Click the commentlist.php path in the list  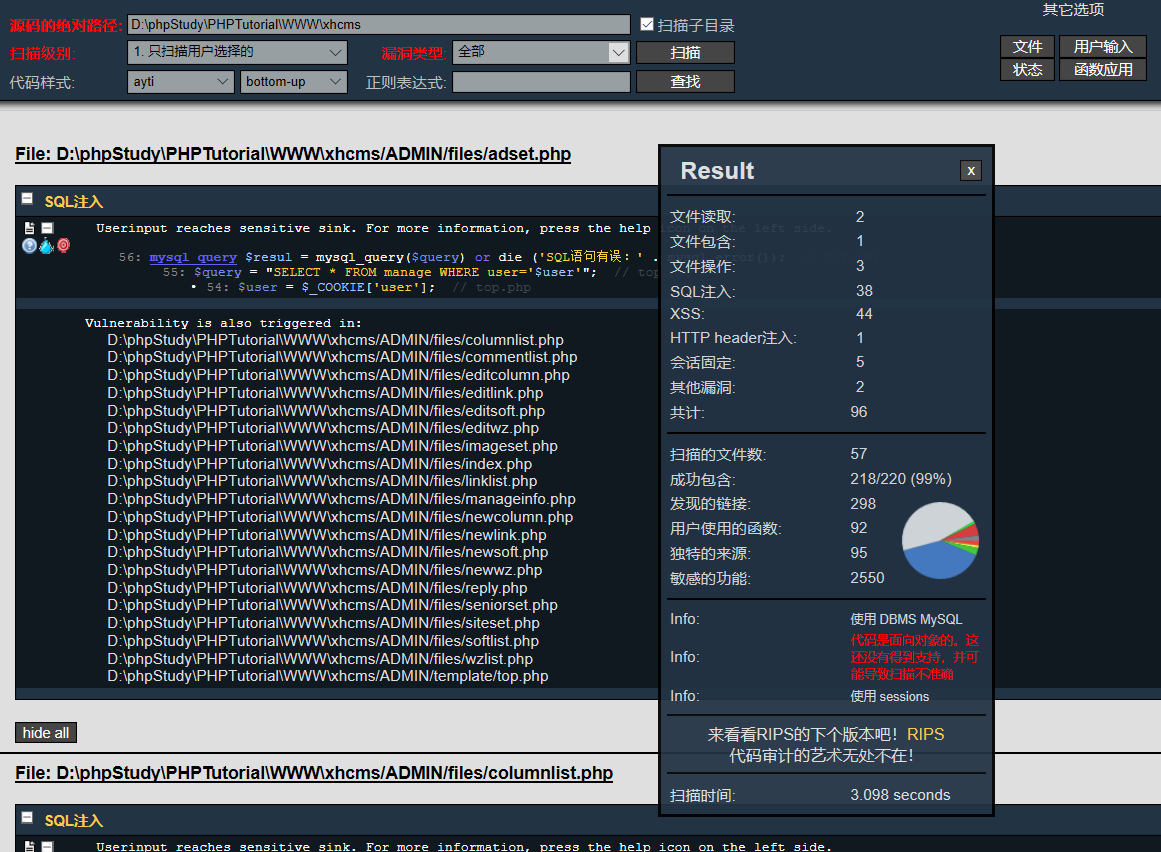tap(342, 358)
